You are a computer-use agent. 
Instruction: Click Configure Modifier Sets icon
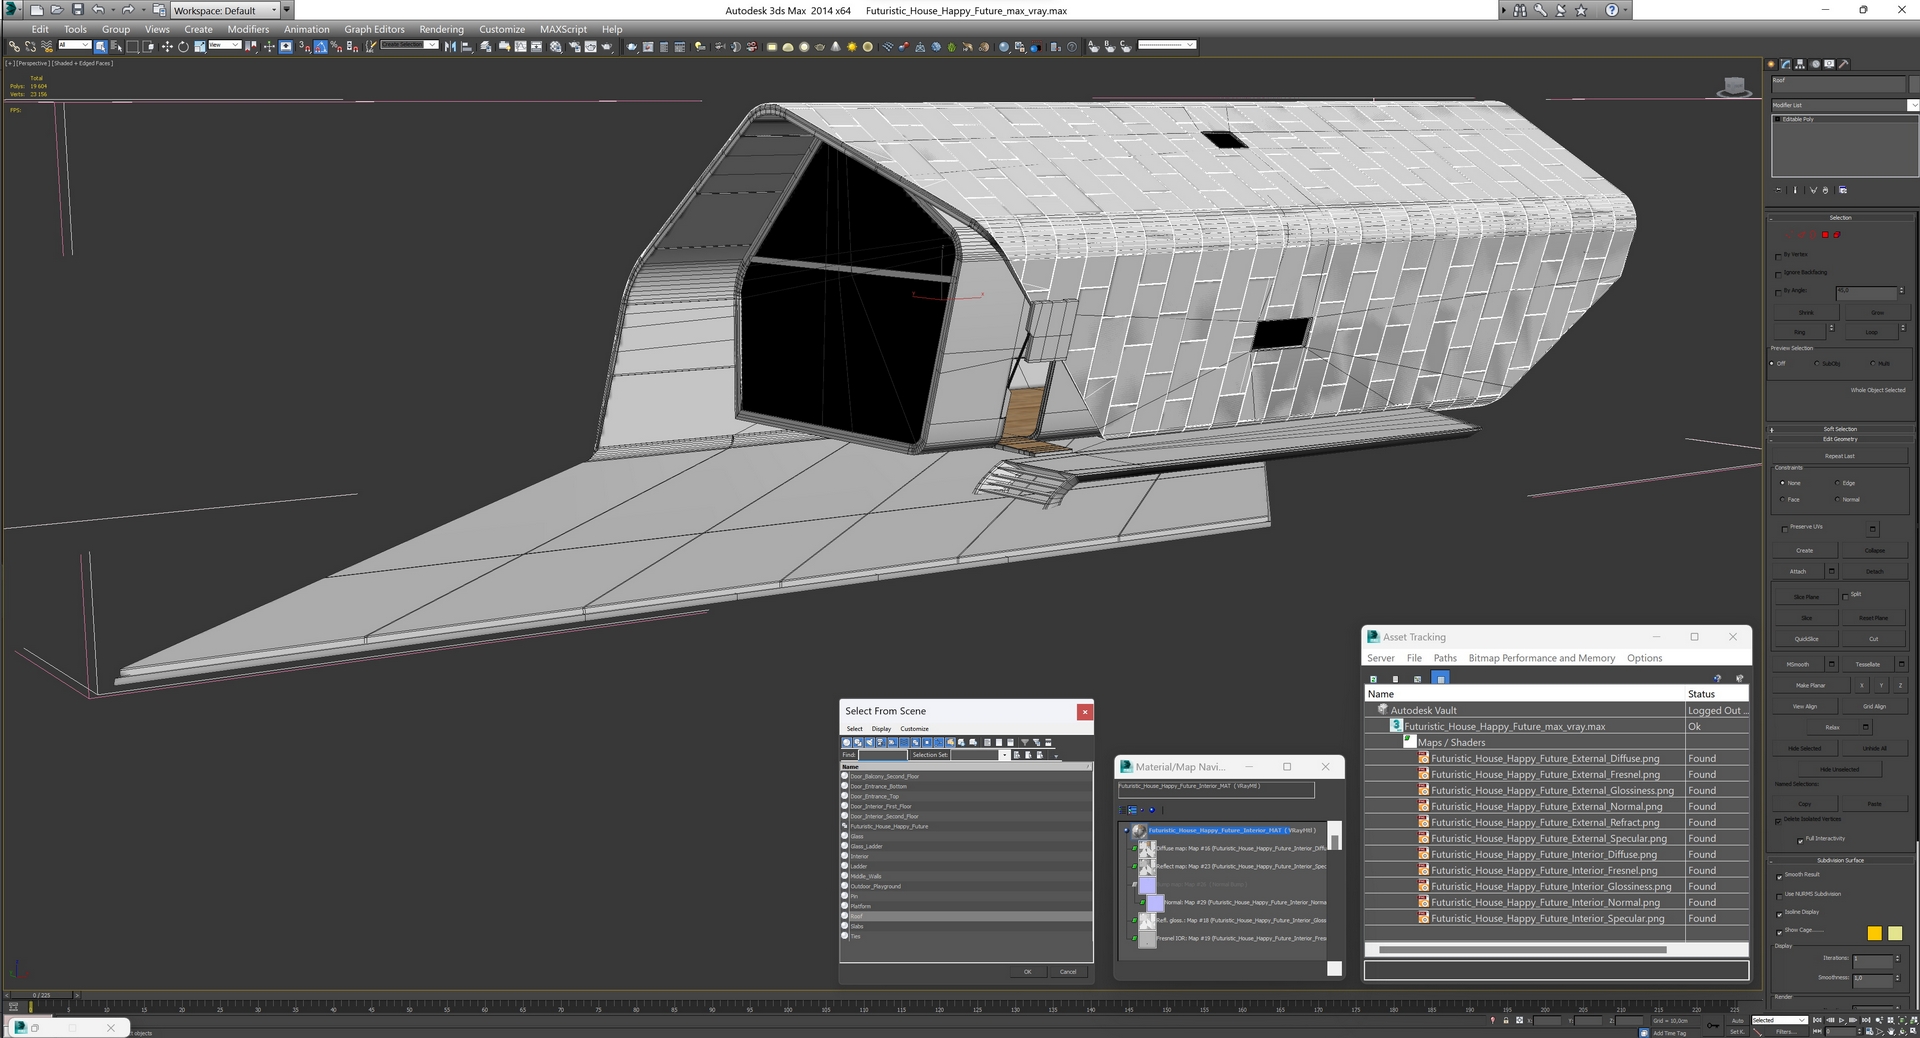click(x=1843, y=190)
